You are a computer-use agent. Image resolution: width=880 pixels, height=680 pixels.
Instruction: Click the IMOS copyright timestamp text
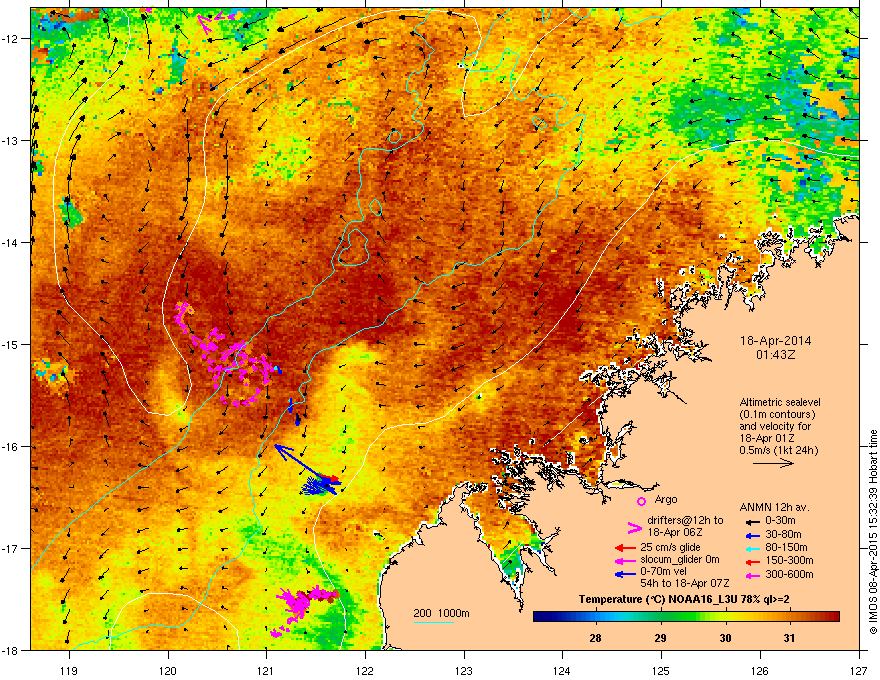[873, 532]
